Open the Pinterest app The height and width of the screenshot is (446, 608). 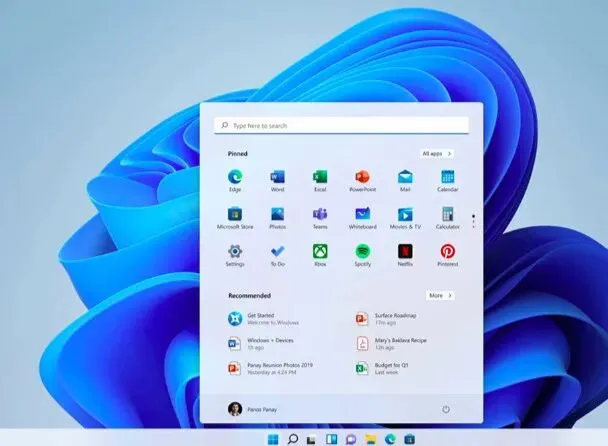point(447,255)
